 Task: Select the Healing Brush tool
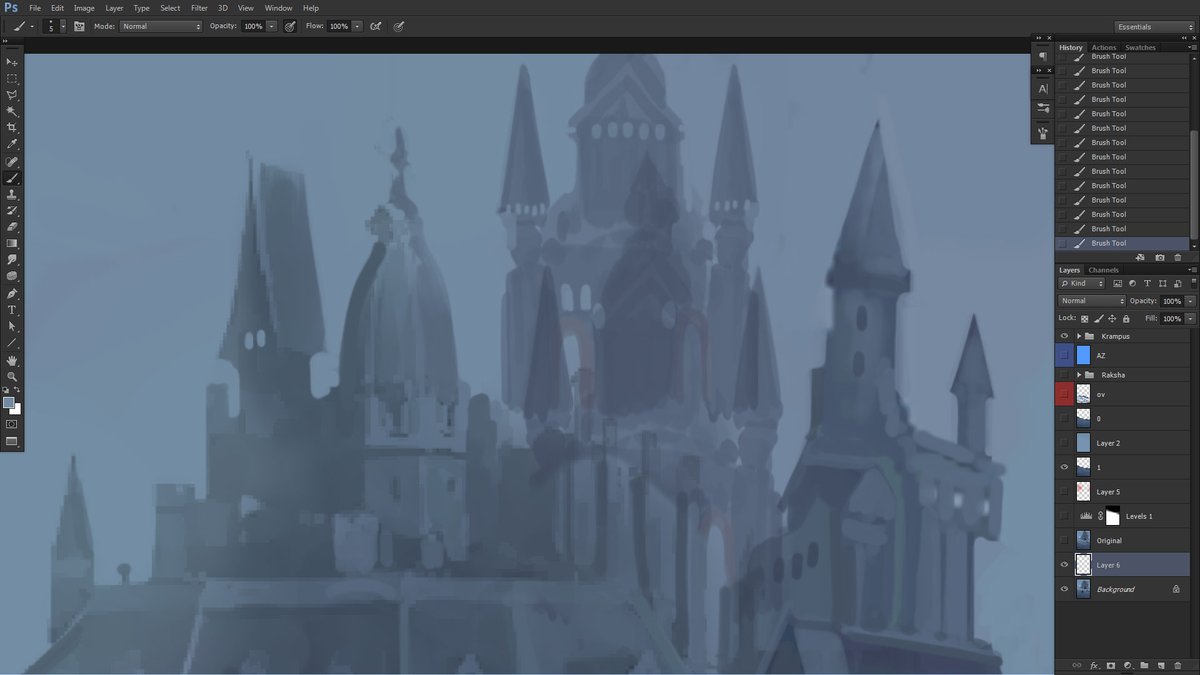12,161
